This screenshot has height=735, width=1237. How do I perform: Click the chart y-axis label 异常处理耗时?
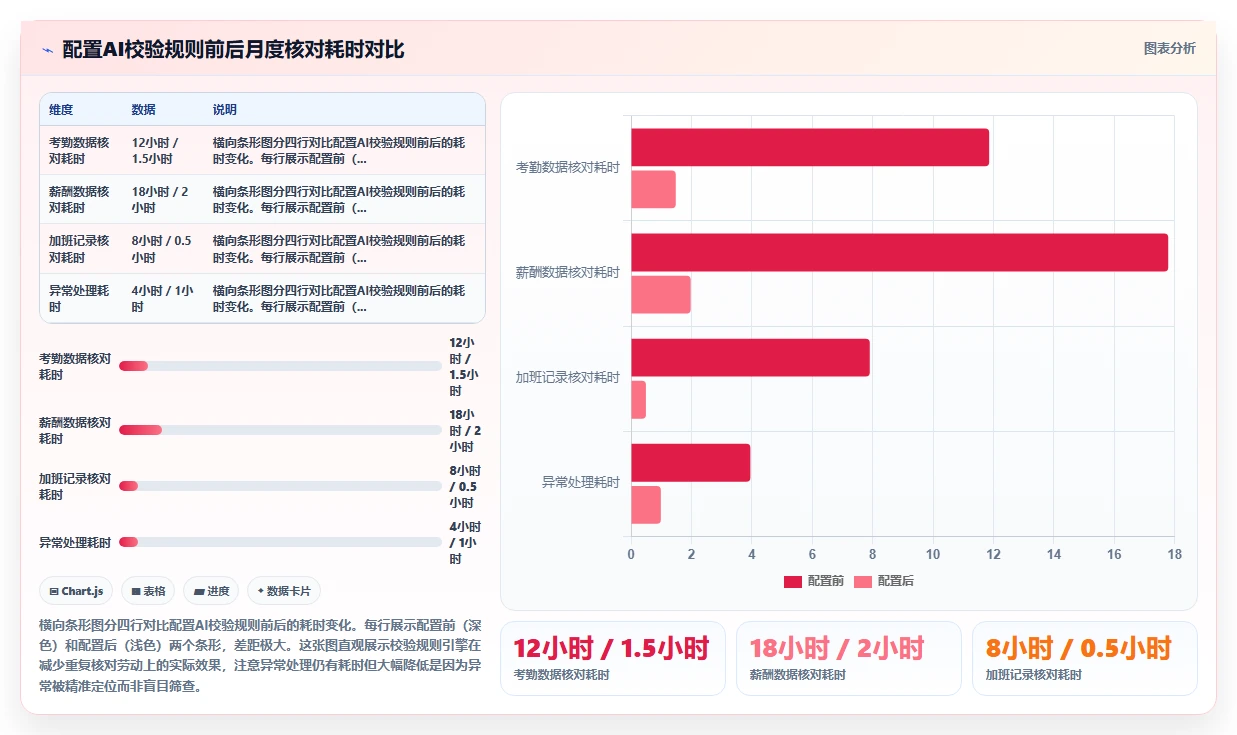[581, 482]
